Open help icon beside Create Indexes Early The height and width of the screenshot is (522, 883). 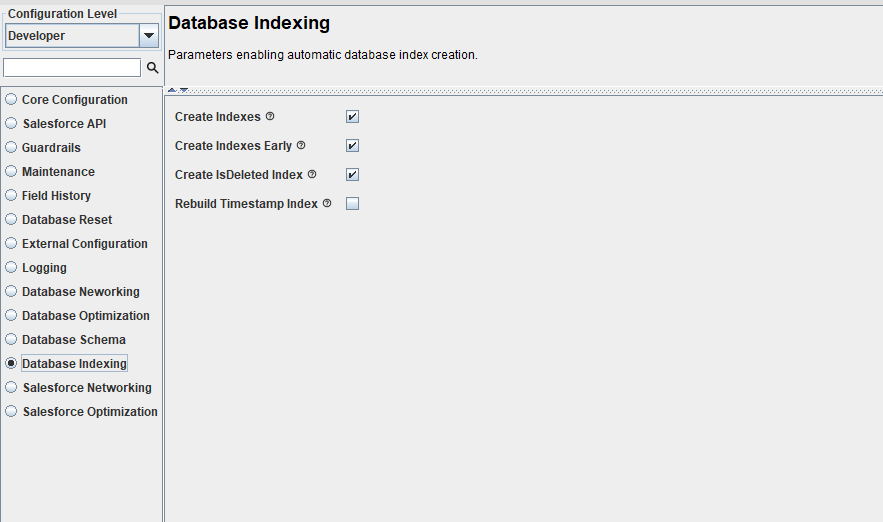coord(301,145)
